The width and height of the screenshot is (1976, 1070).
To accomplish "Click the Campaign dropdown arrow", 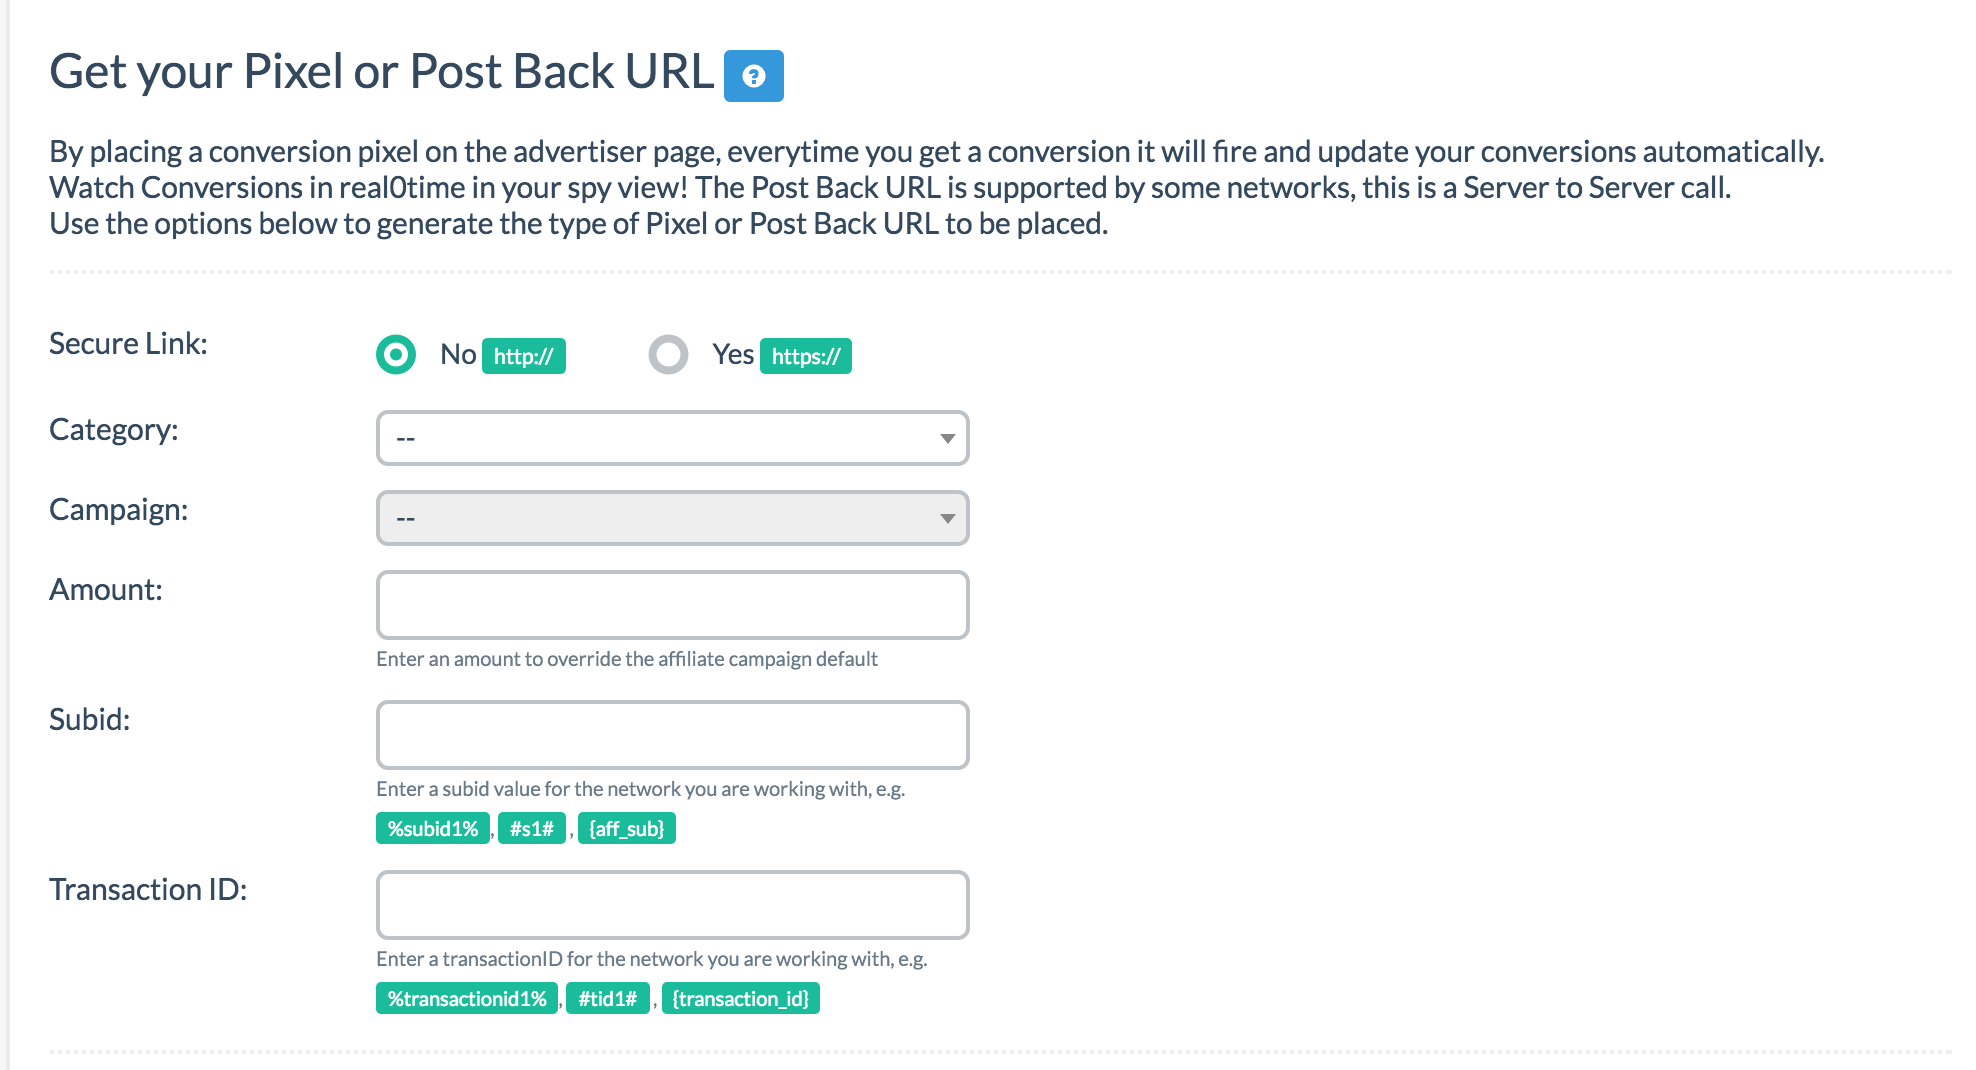I will pyautogui.click(x=947, y=518).
